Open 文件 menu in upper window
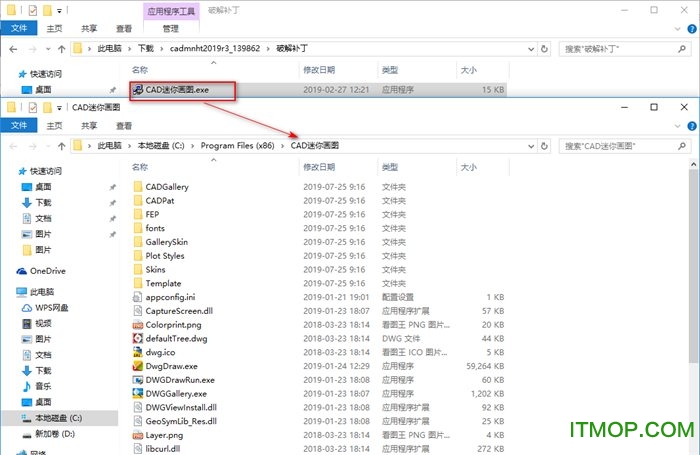 pyautogui.click(x=19, y=28)
